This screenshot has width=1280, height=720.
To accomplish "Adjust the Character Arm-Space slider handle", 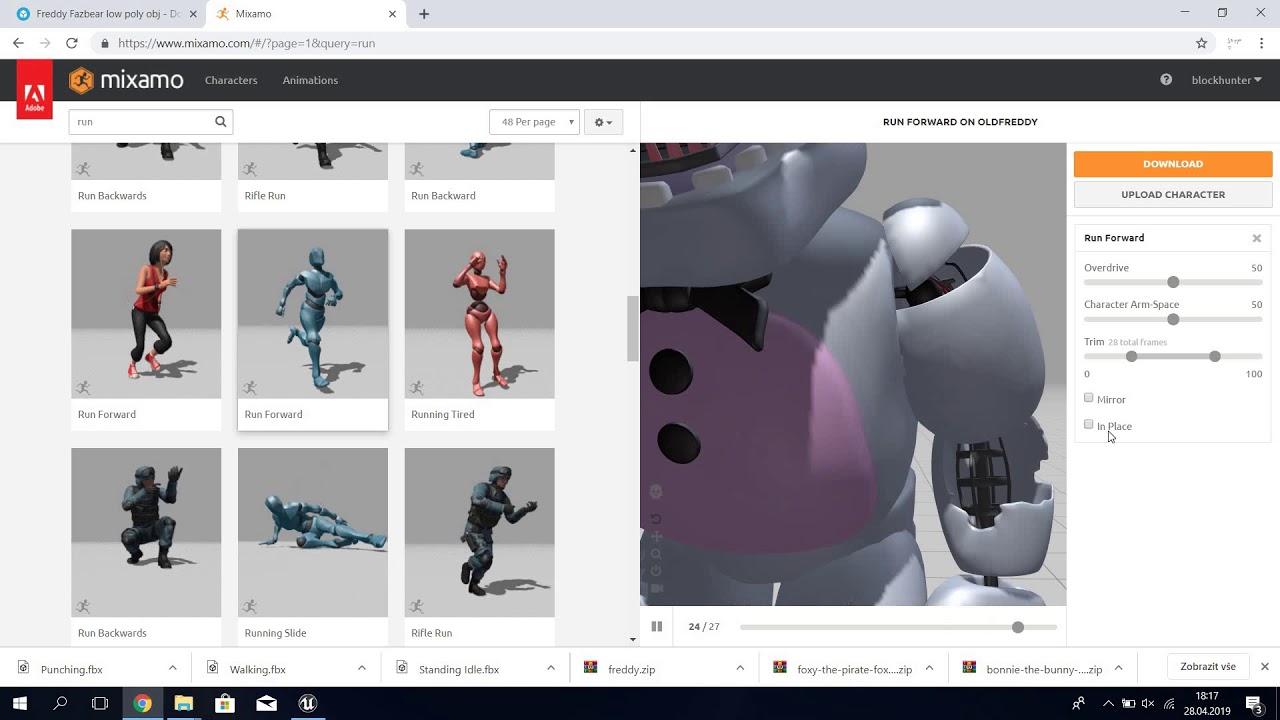I will 1173,319.
